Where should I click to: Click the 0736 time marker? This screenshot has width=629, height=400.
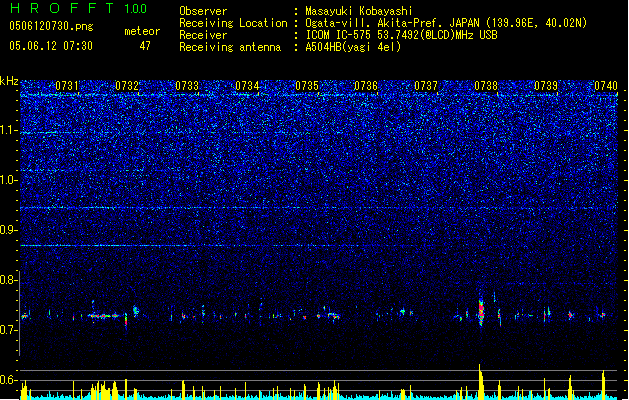point(366,86)
